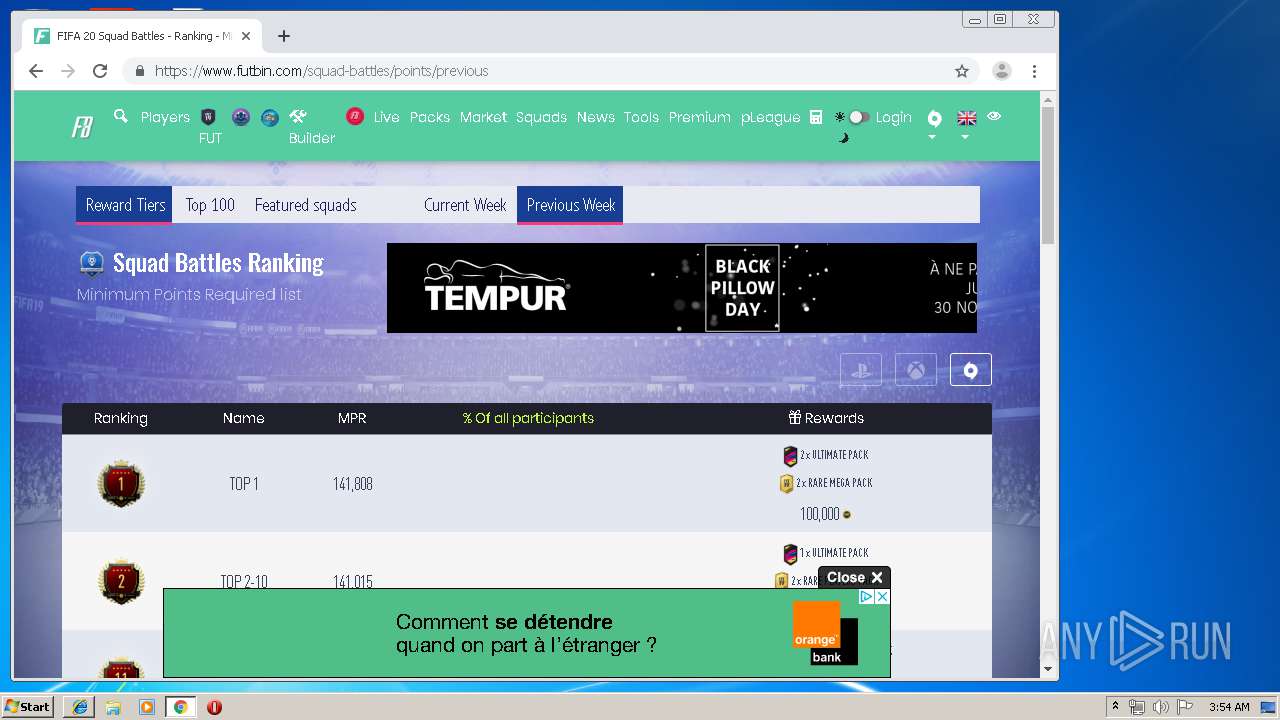Choose the Origin PC platform button
Screen dimensions: 1280x720
tap(970, 369)
